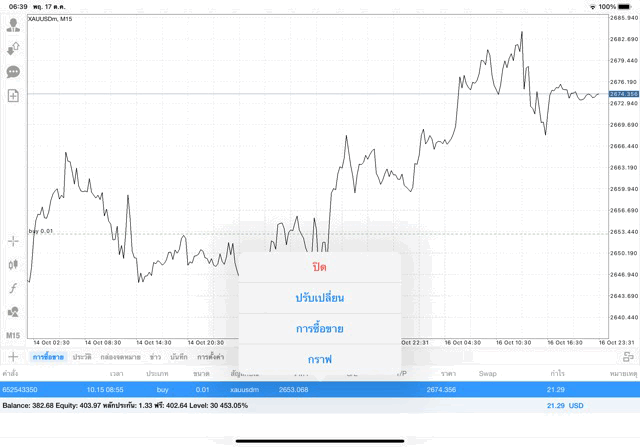Choose ปรับเปลี่ยน (modify) in the popup

pyautogui.click(x=319, y=298)
